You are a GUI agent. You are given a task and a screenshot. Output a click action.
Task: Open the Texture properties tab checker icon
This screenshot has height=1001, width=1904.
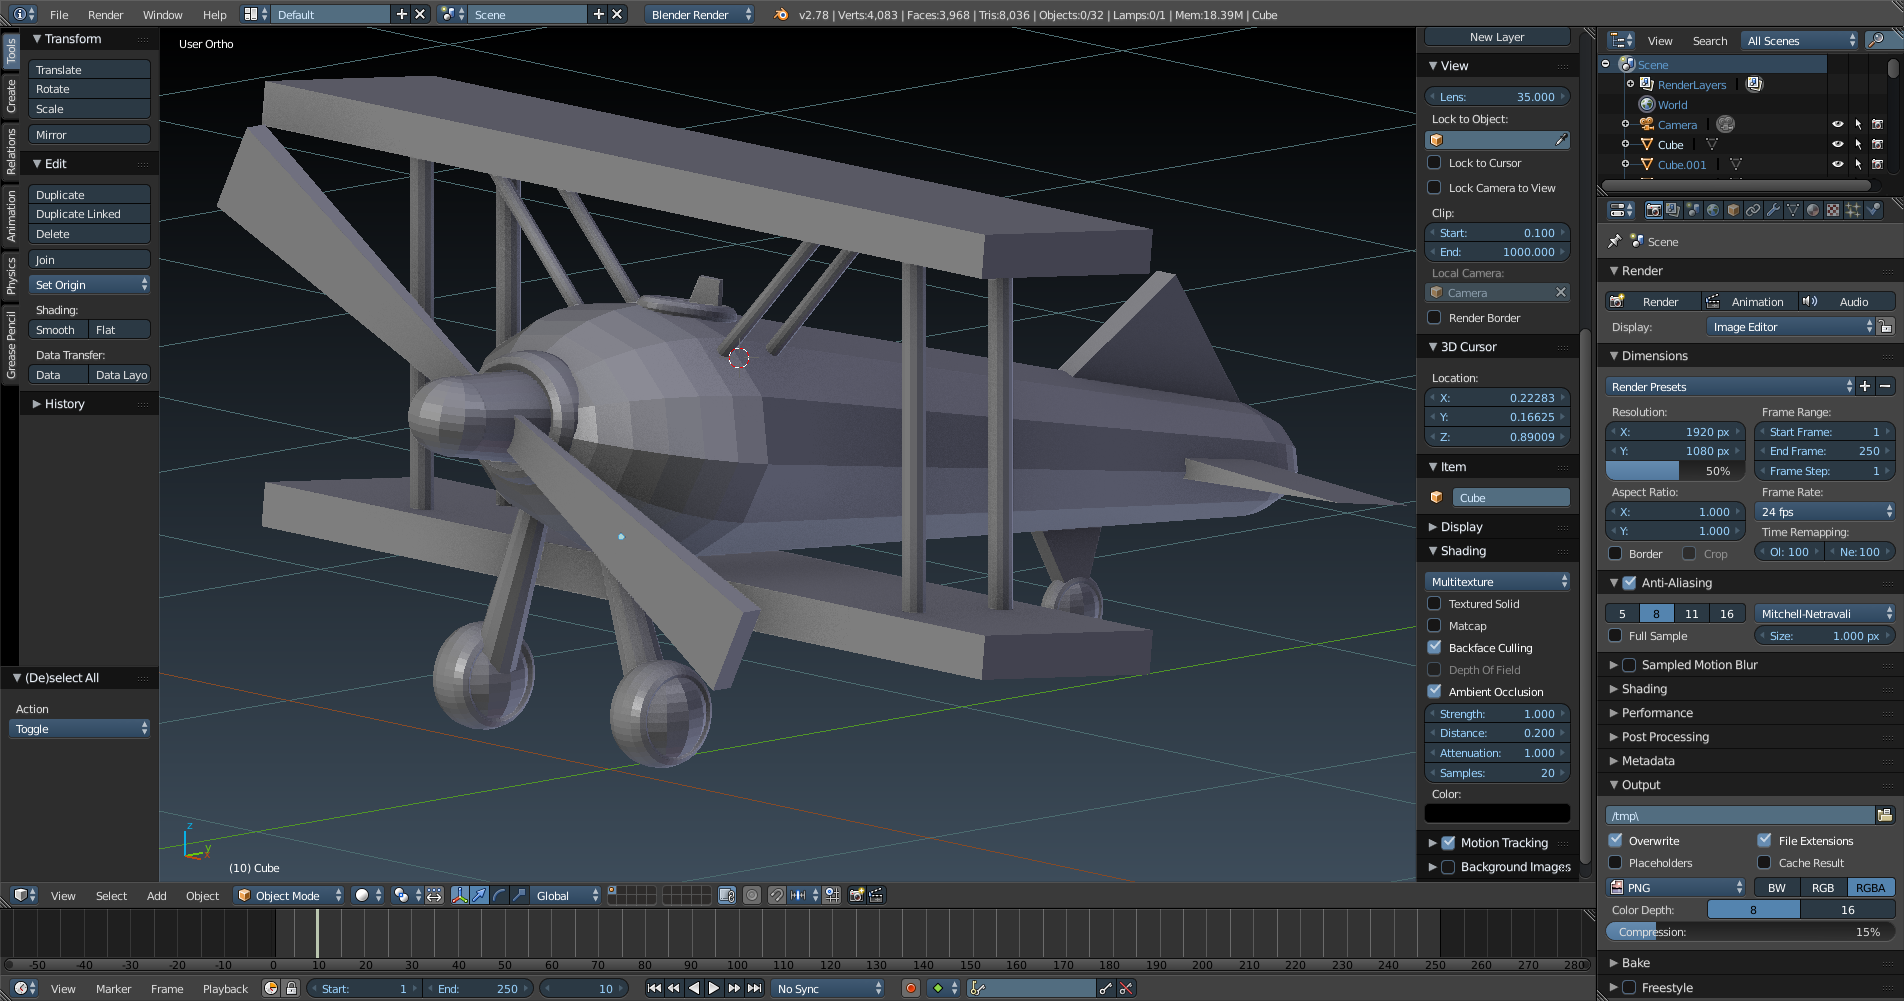coord(1833,210)
